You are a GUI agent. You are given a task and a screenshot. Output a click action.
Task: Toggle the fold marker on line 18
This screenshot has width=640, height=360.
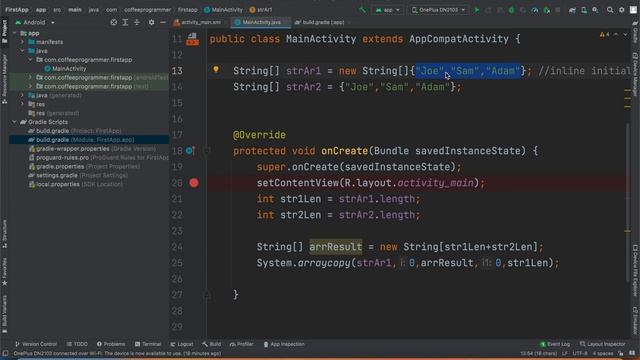[207, 151]
